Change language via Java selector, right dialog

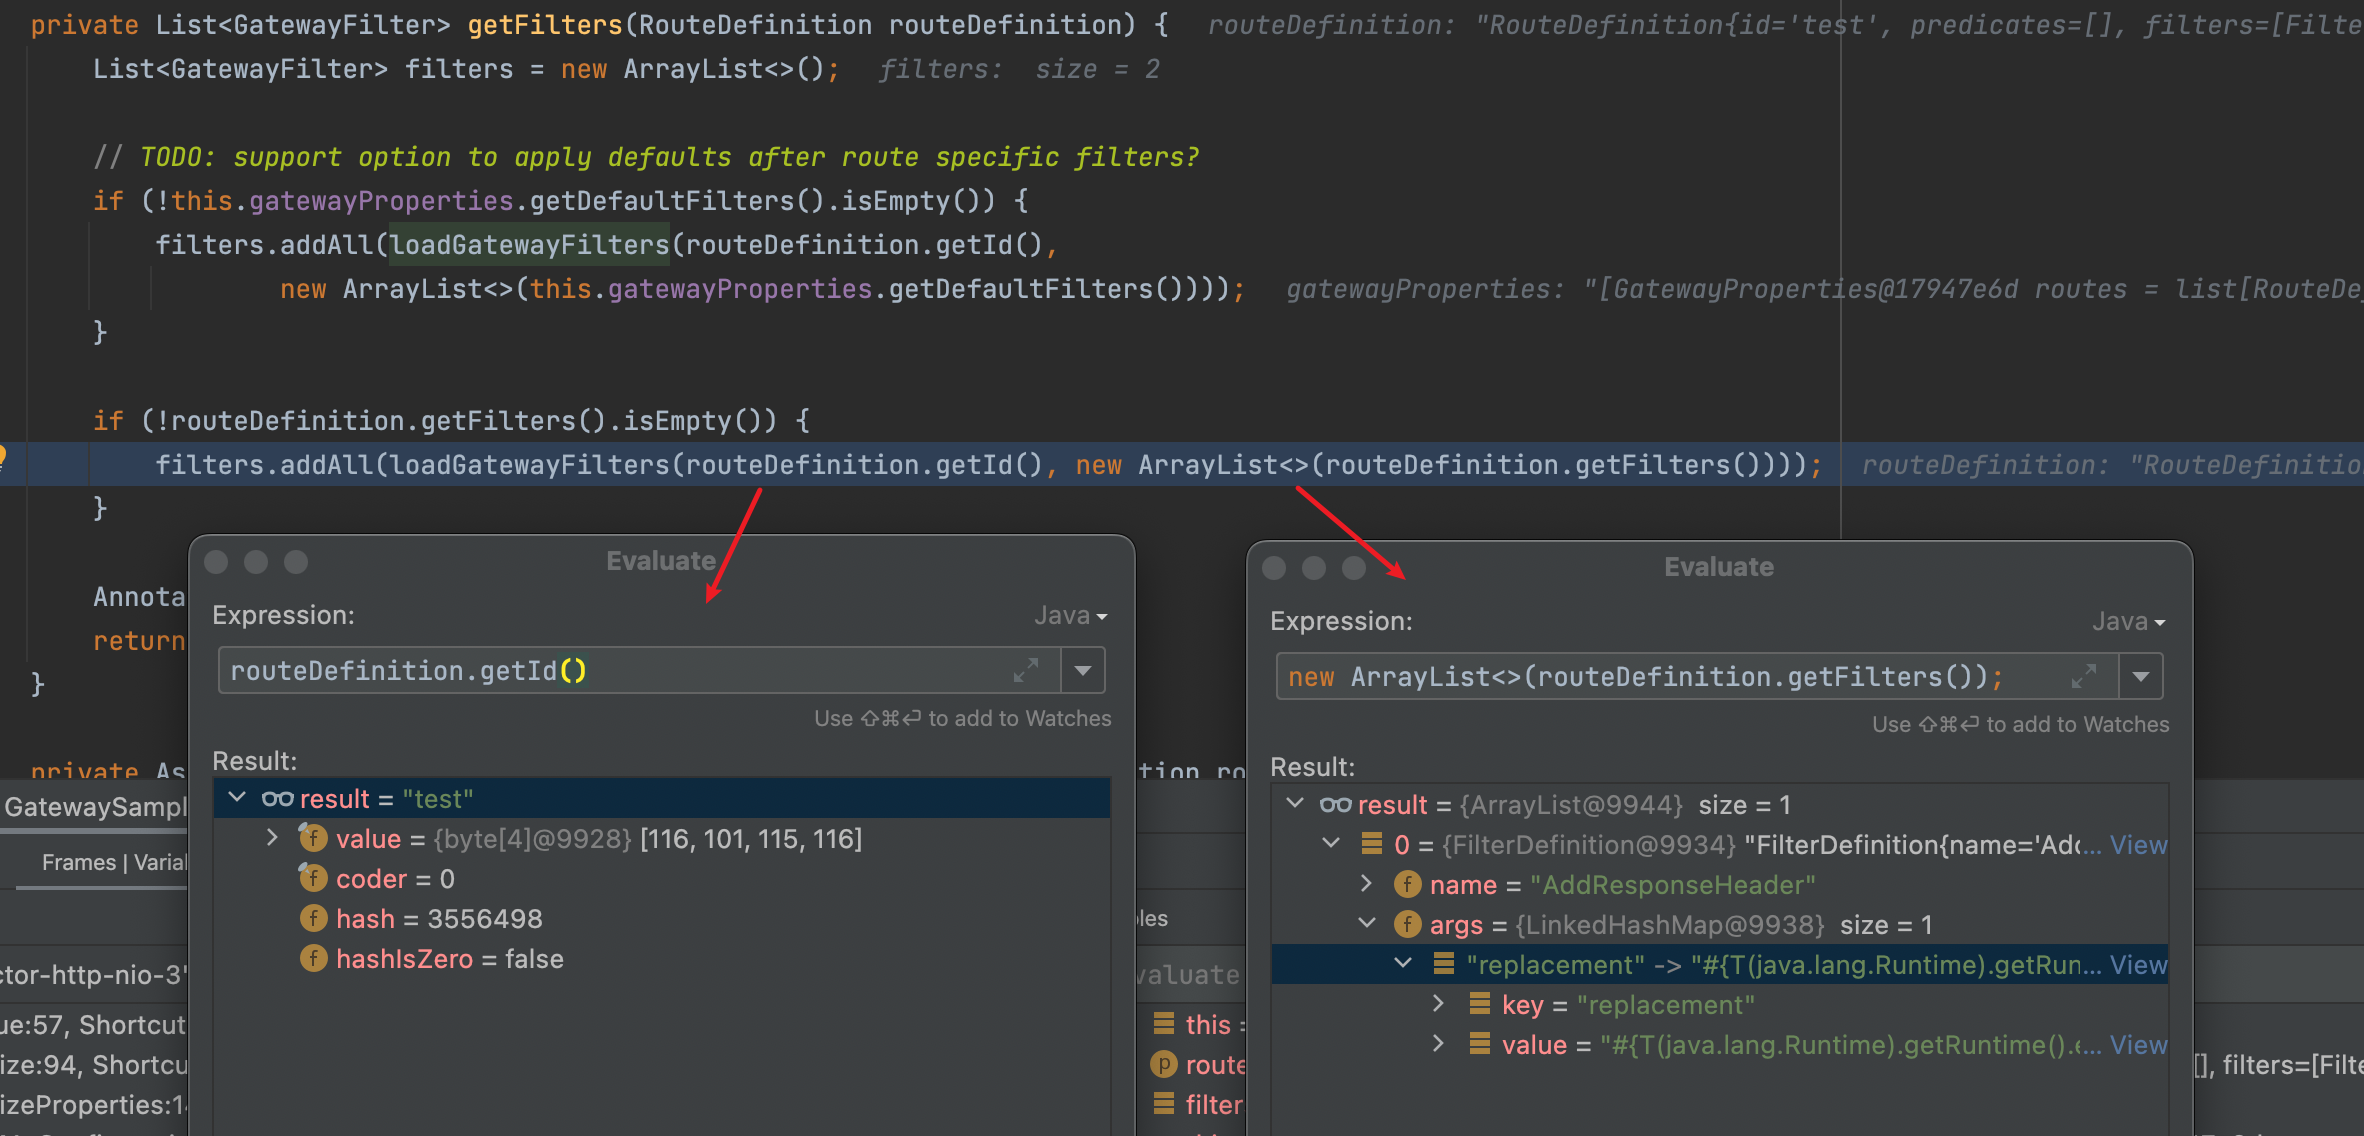coord(2129,621)
